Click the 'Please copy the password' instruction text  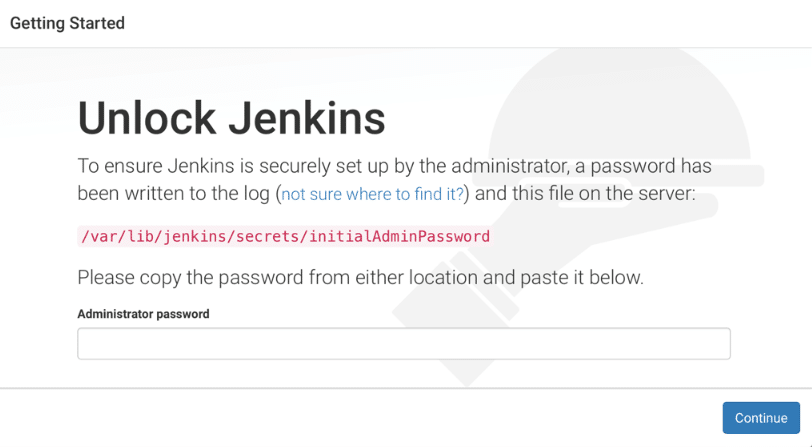tap(360, 278)
